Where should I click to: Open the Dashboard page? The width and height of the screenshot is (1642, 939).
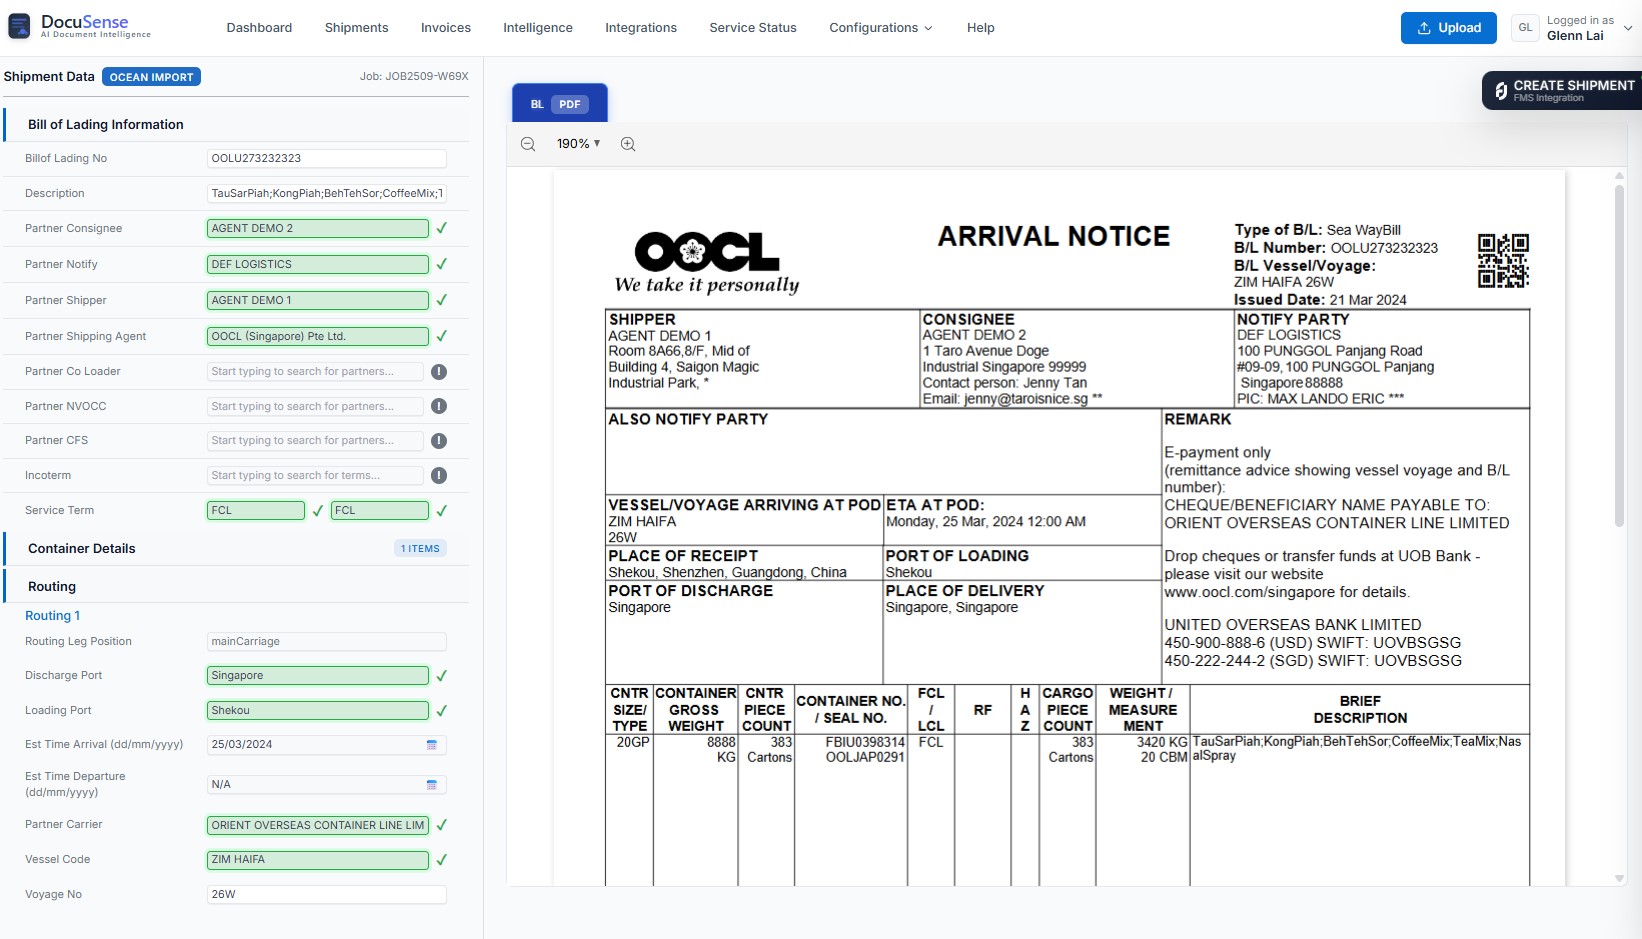pos(259,28)
